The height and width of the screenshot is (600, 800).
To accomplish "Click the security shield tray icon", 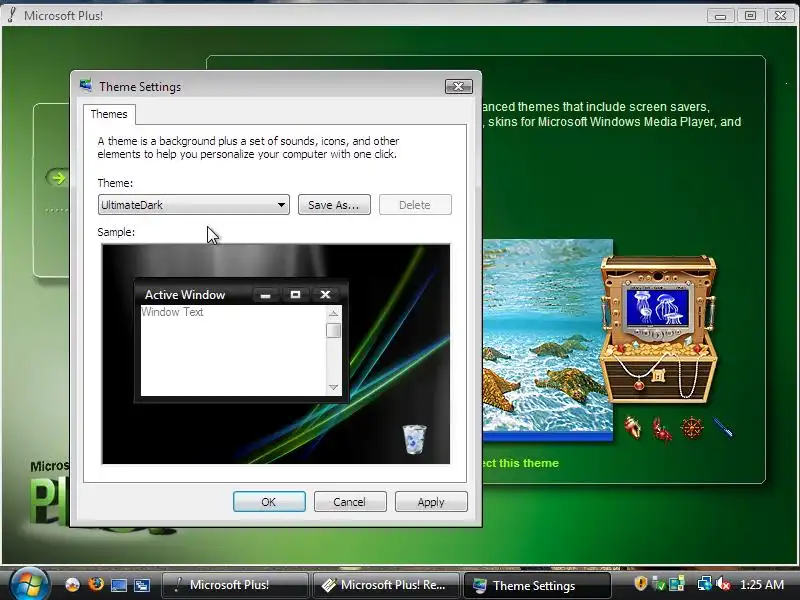I will (641, 583).
